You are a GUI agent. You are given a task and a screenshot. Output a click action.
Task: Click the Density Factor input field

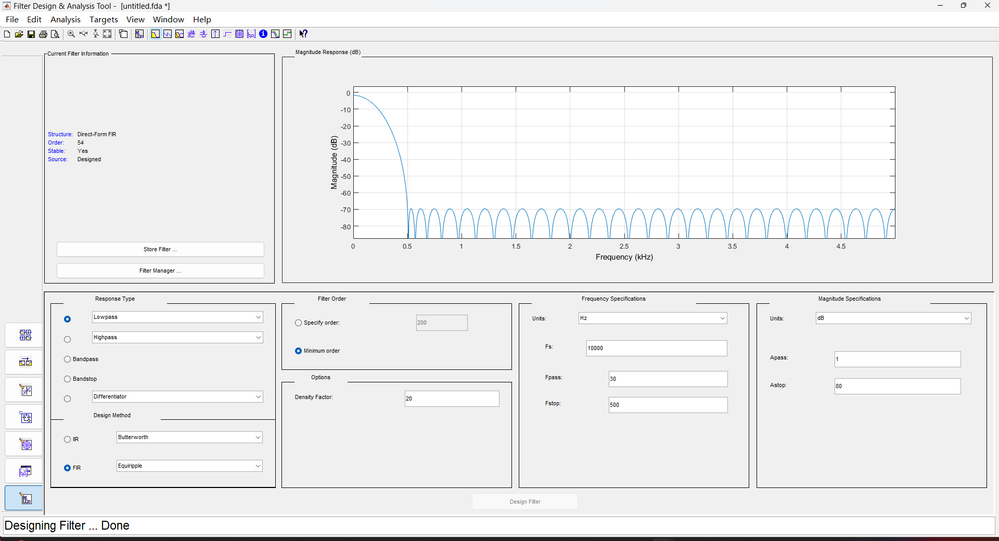(x=451, y=398)
